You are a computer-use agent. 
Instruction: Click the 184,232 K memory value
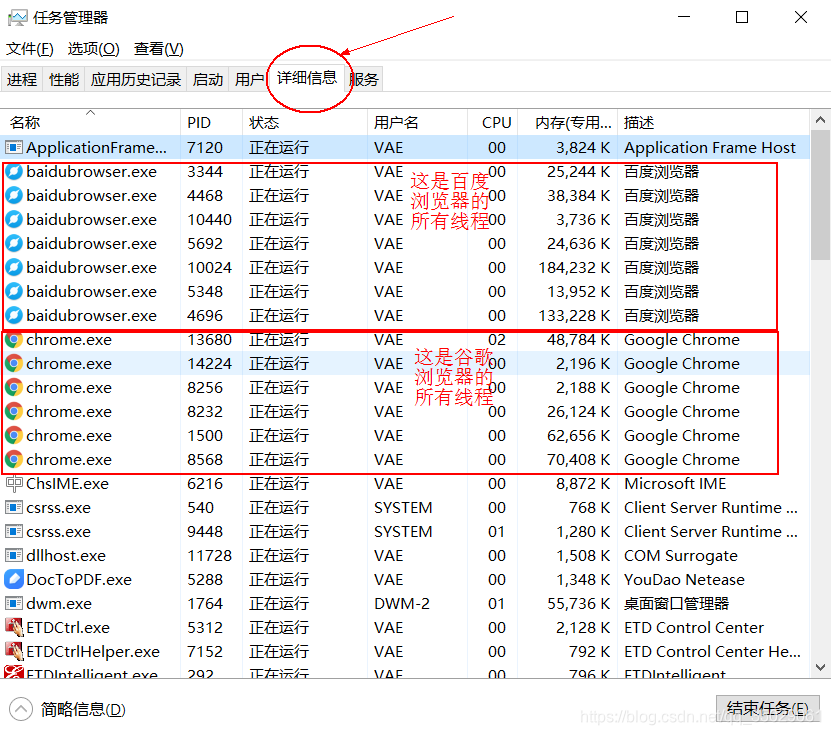pos(574,268)
